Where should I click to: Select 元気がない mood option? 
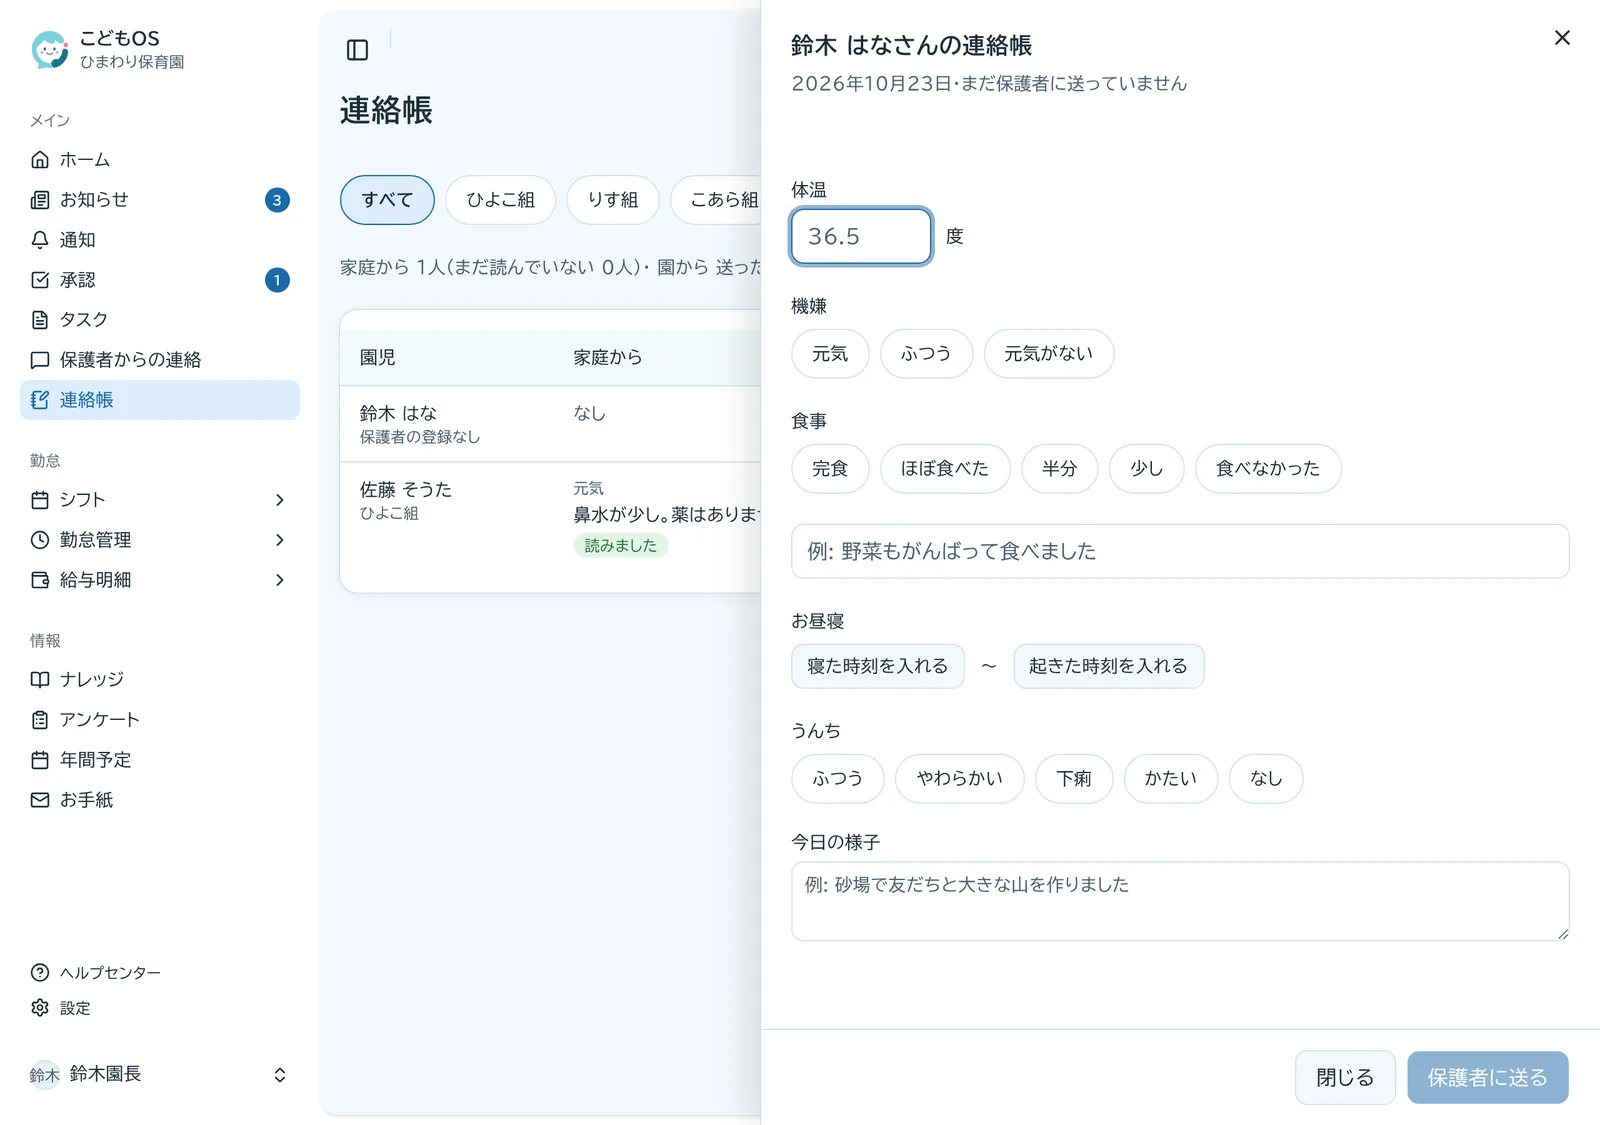point(1048,354)
